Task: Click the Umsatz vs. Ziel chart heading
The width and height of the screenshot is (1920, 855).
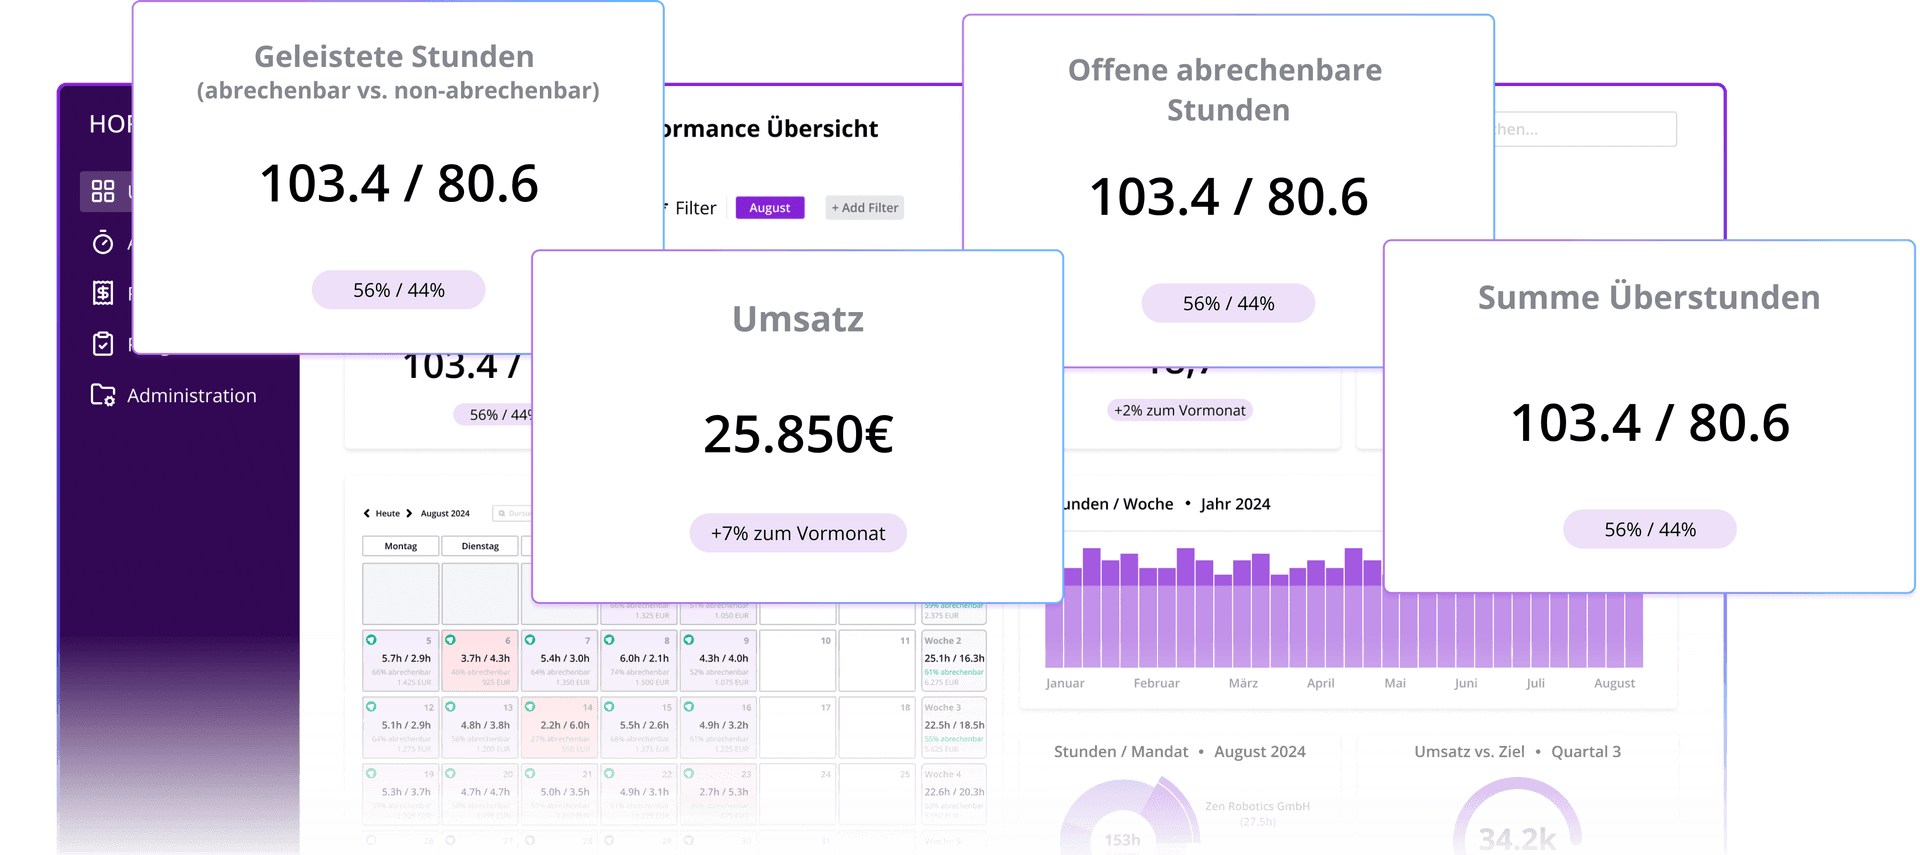Action: (1469, 752)
